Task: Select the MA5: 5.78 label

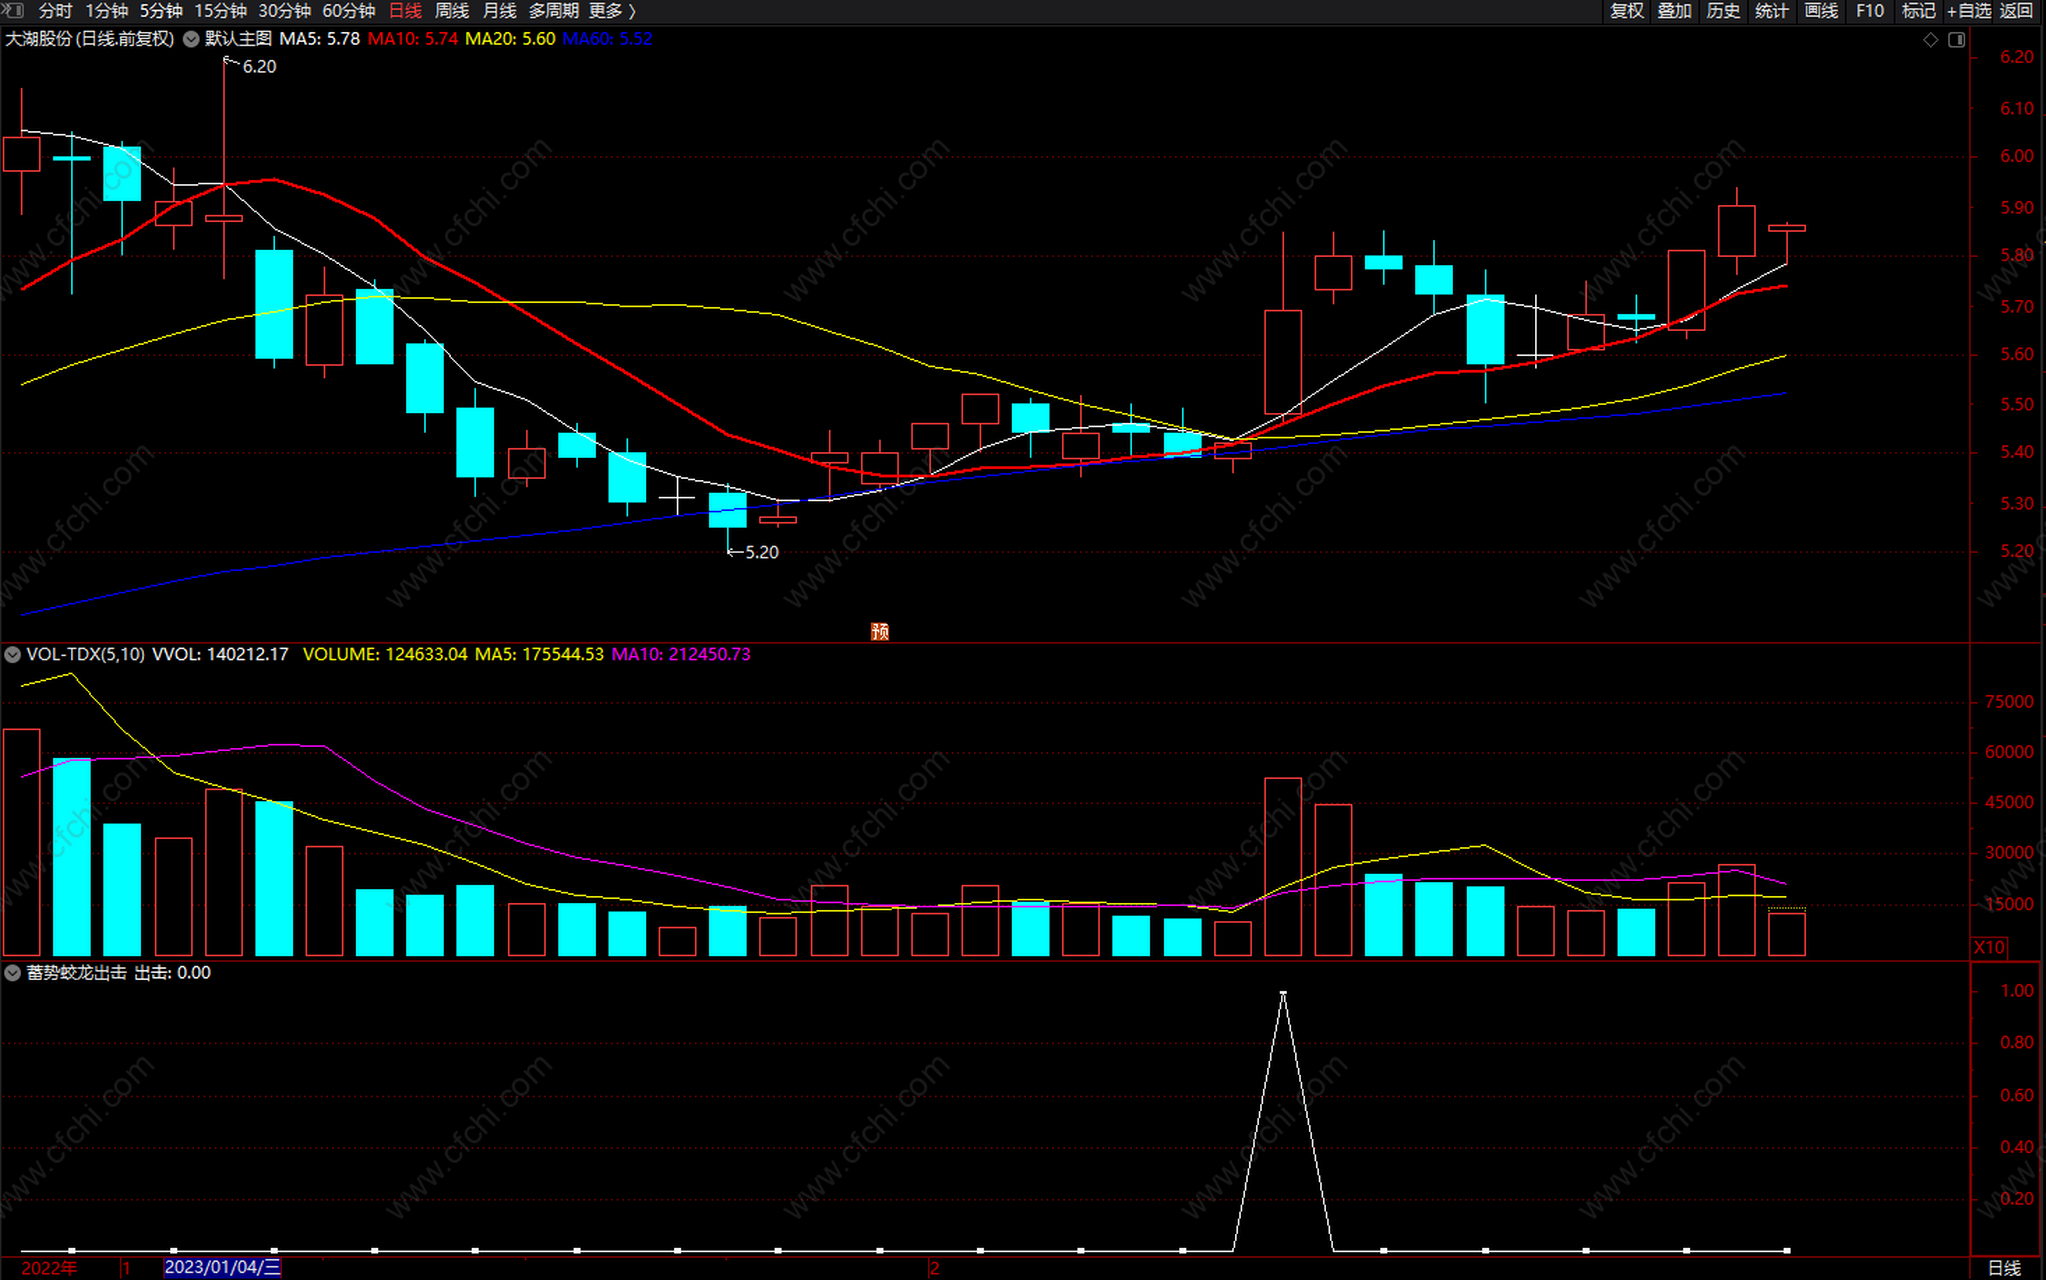Action: pyautogui.click(x=319, y=39)
